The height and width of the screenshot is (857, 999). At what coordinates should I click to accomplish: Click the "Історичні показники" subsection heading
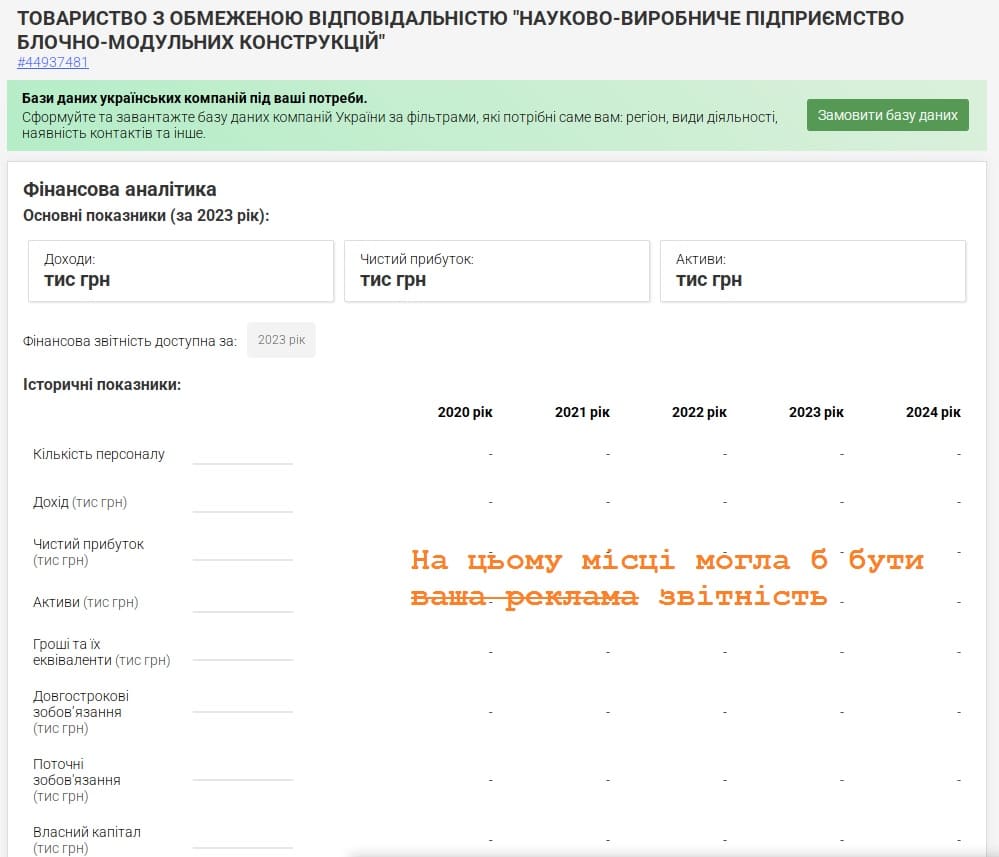[102, 384]
